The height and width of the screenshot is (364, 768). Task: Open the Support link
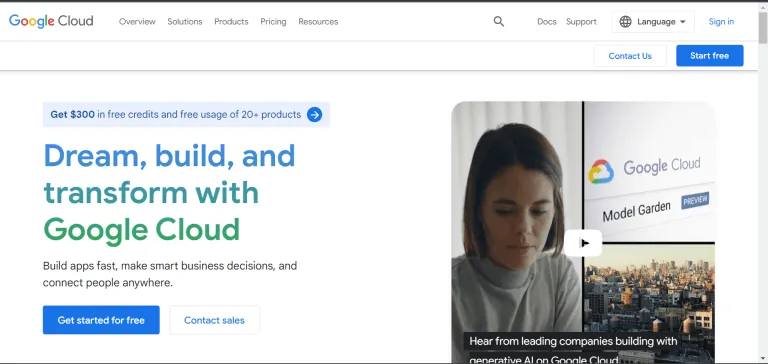pyautogui.click(x=581, y=22)
